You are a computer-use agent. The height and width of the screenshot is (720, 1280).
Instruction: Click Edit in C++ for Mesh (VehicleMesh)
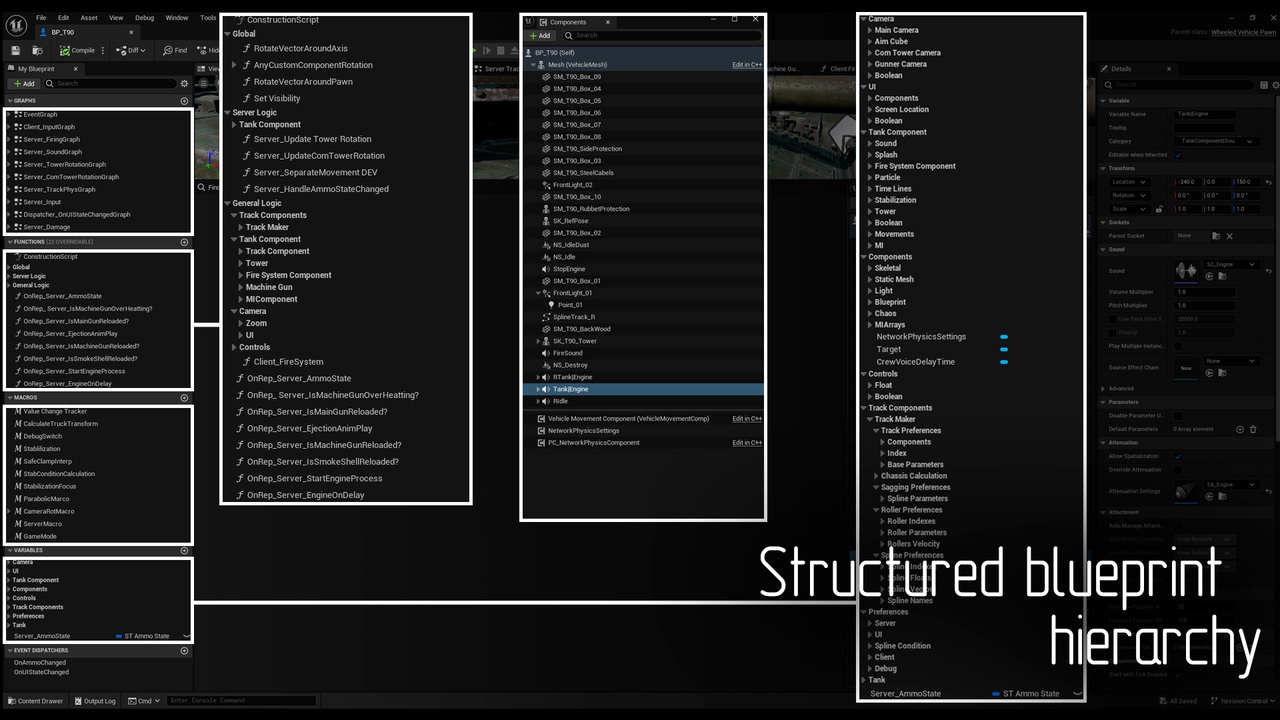point(747,65)
